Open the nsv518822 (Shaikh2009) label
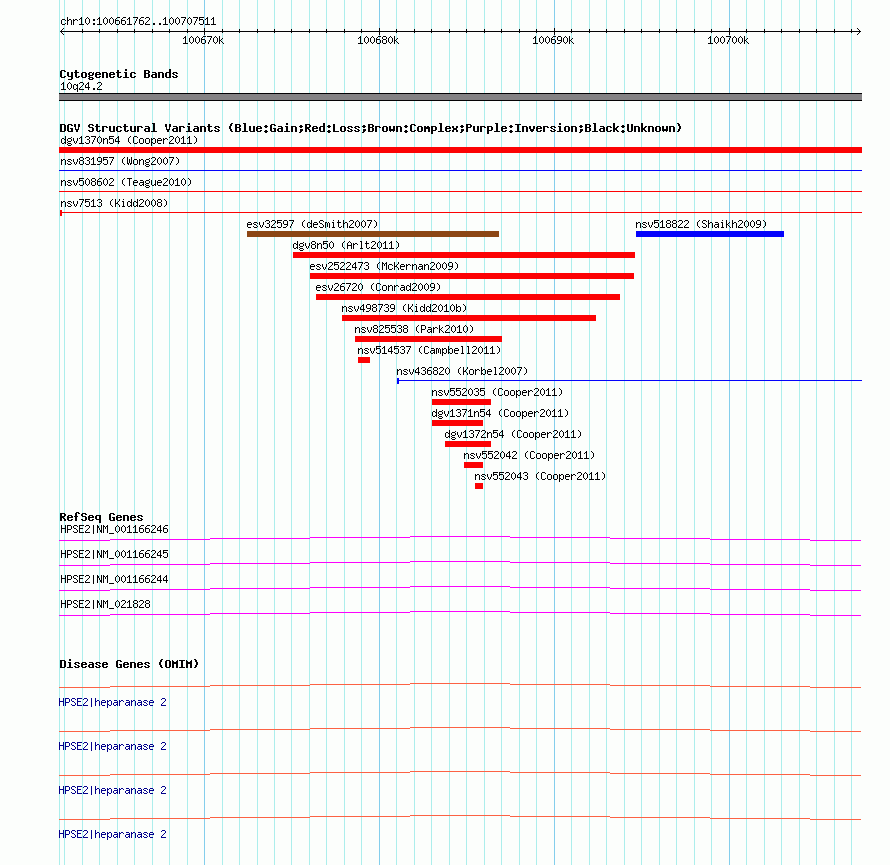The width and height of the screenshot is (890, 865). pyautogui.click(x=701, y=224)
